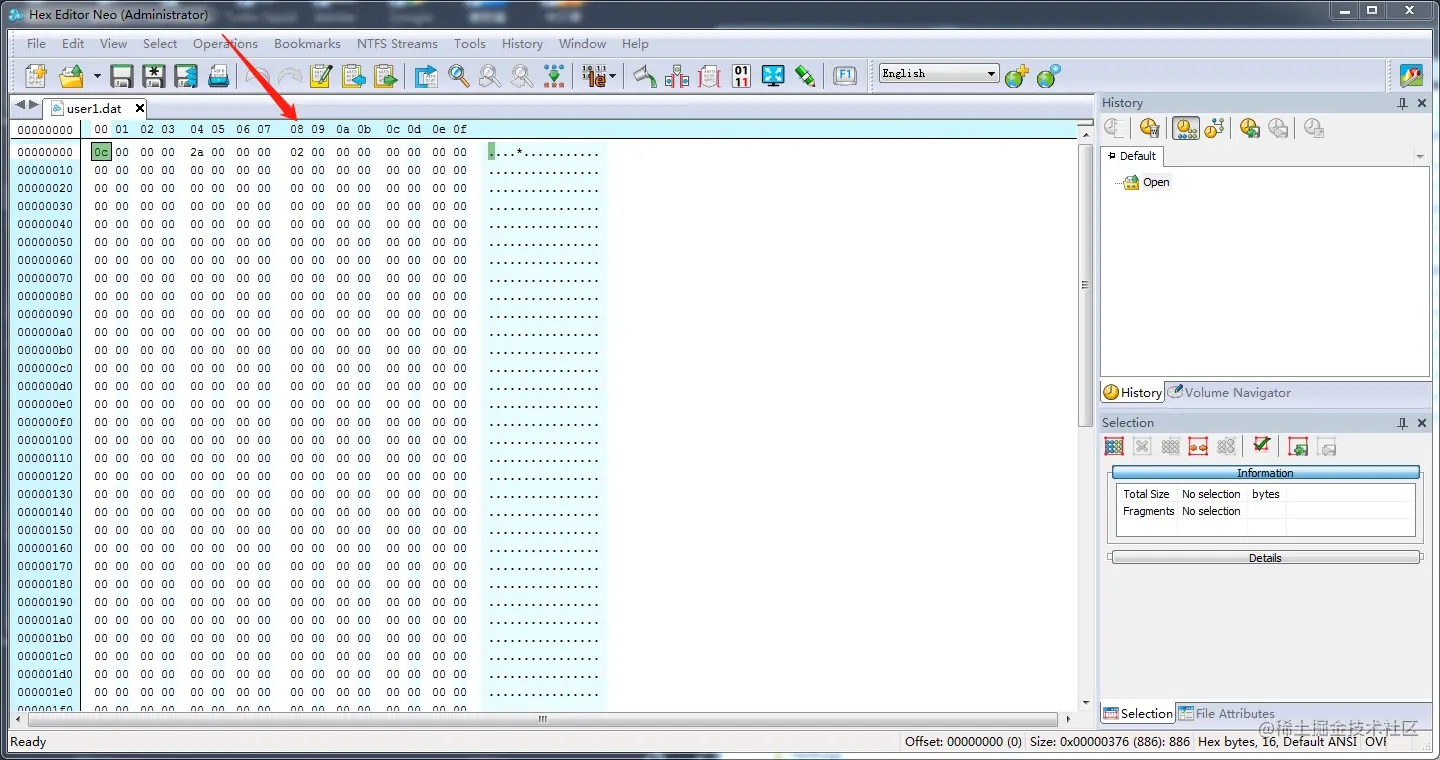Go to the next document tab arrow
1440x760 pixels.
(x=34, y=105)
